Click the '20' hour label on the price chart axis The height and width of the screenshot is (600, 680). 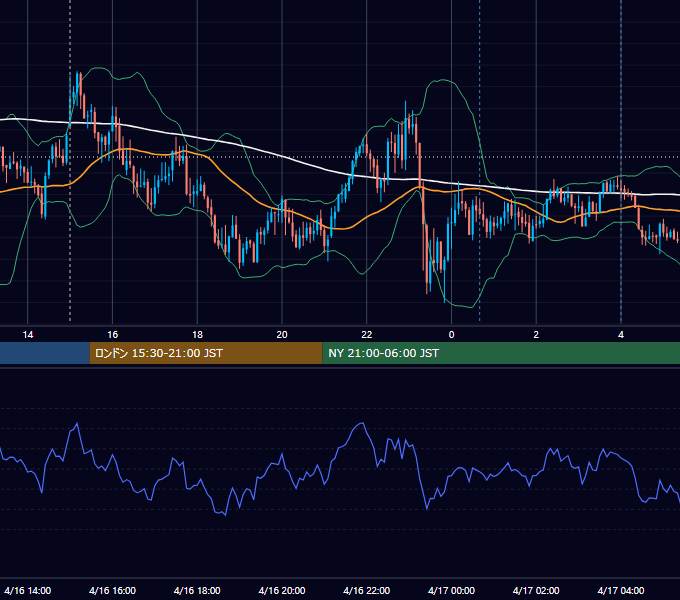point(282,335)
